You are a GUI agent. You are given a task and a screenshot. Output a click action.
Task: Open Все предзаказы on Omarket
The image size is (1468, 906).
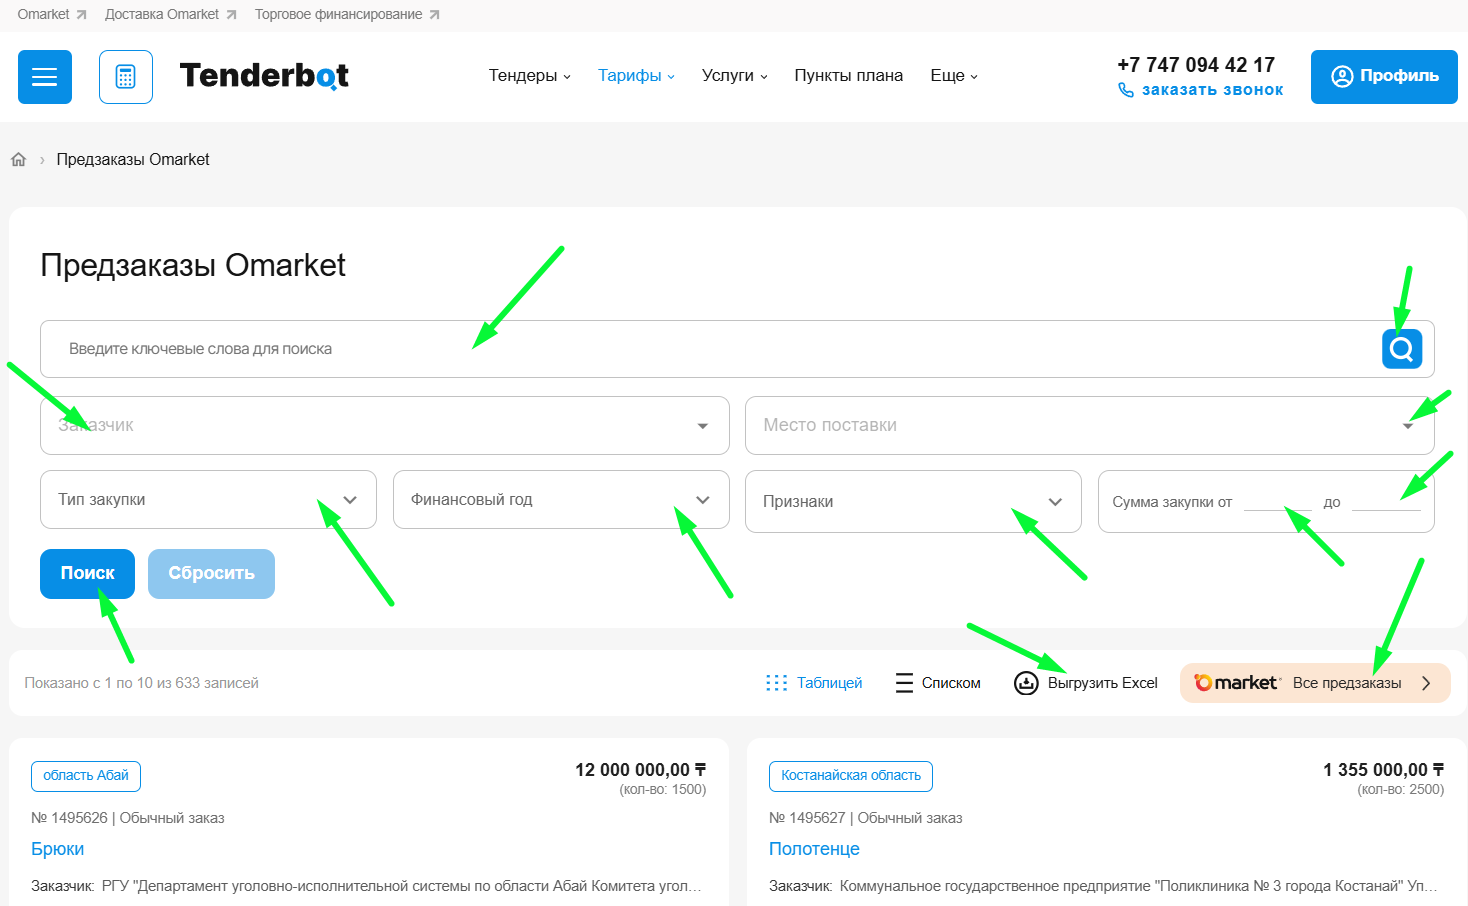pyautogui.click(x=1315, y=683)
